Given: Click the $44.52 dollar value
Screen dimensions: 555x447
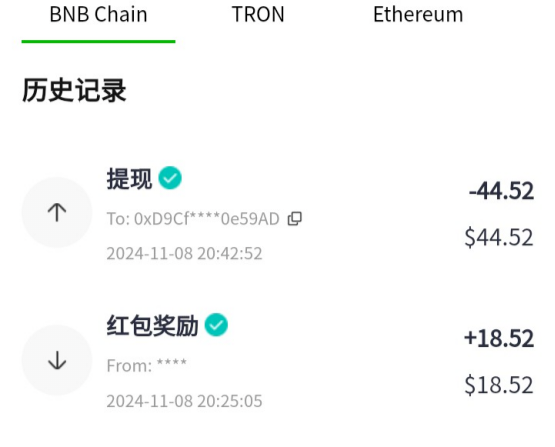Looking at the screenshot, I should [499, 237].
